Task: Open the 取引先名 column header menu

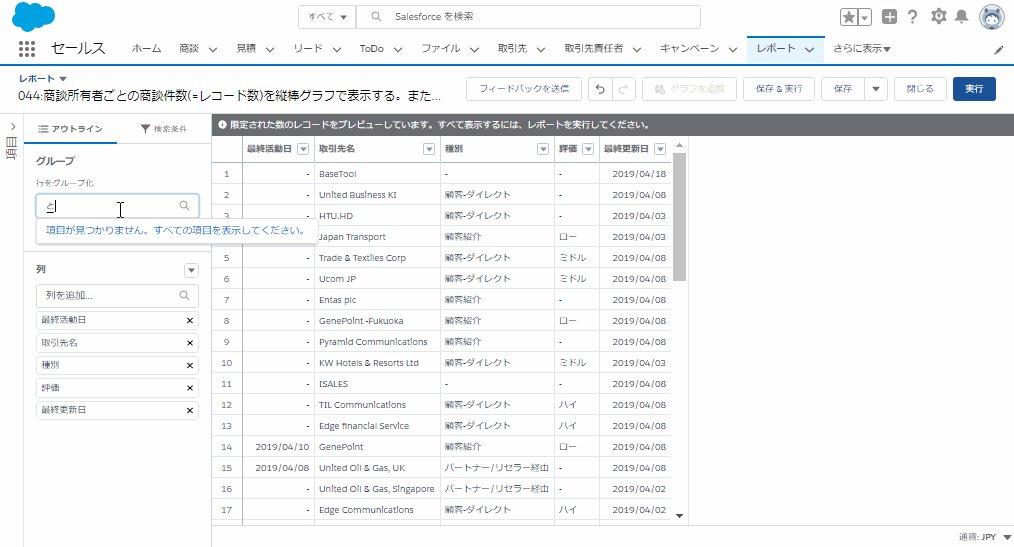Action: pos(428,149)
